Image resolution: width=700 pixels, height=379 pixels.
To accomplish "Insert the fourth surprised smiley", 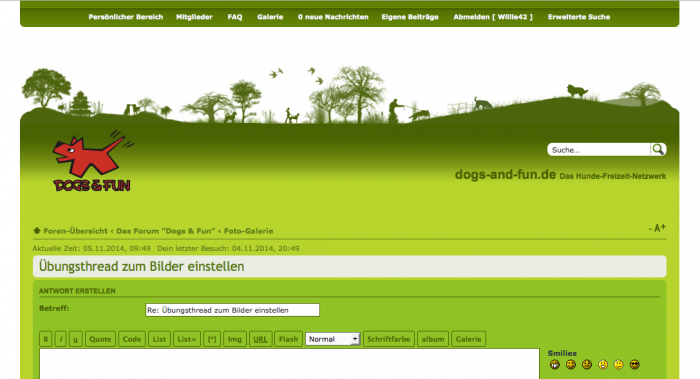I will point(603,365).
